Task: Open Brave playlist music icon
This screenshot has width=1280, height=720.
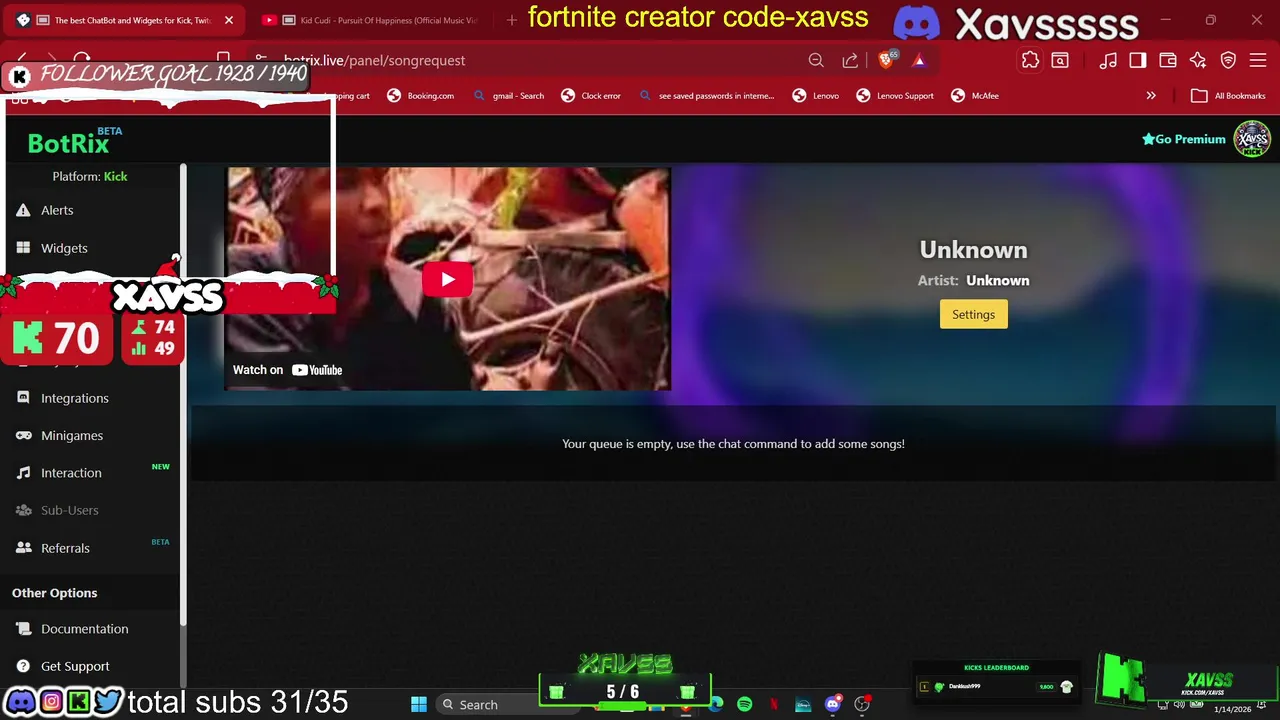Action: (1108, 61)
